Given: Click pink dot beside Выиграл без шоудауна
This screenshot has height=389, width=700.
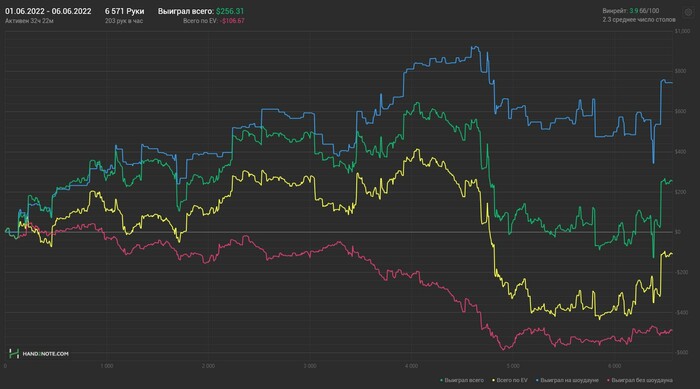Looking at the screenshot, I should pos(608,381).
